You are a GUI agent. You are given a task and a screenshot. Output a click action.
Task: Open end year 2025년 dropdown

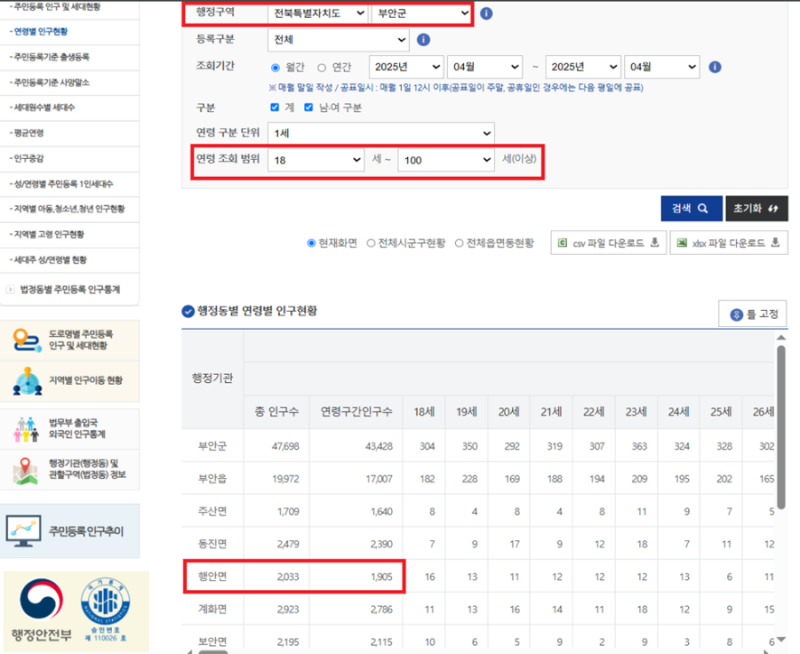tap(583, 67)
